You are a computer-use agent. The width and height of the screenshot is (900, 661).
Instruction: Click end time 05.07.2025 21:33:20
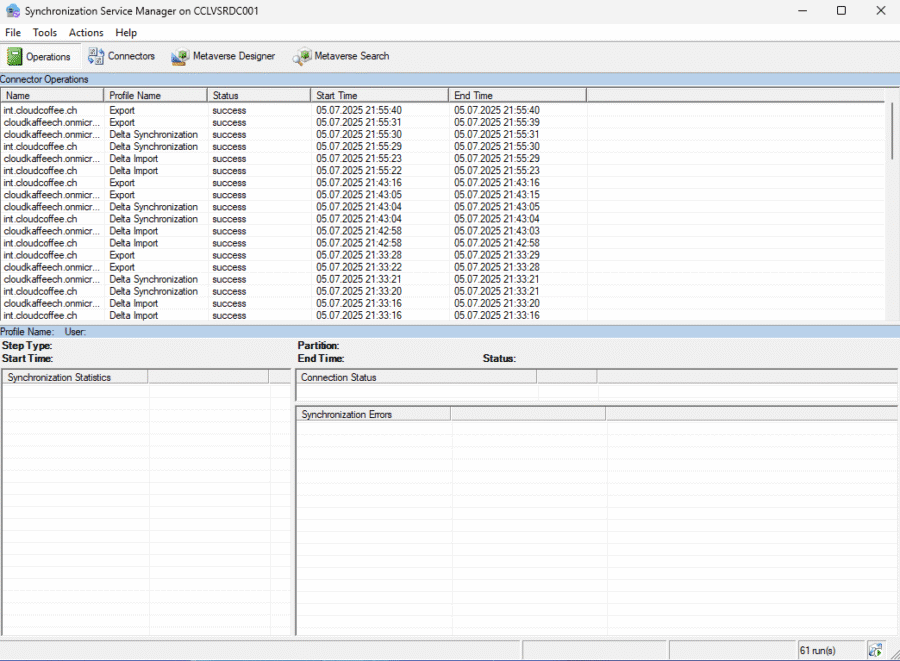pyautogui.click(x=497, y=303)
